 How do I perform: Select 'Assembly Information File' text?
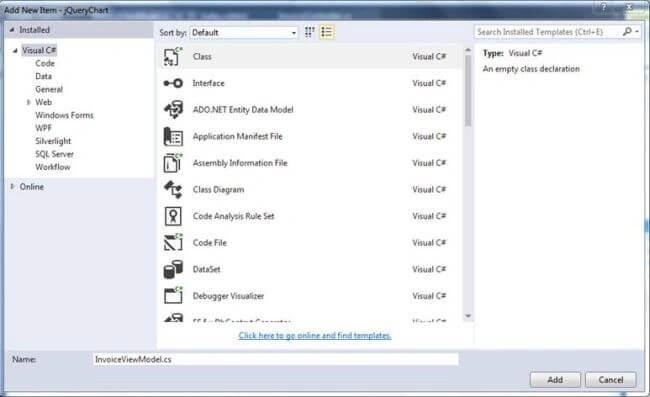pyautogui.click(x=240, y=163)
